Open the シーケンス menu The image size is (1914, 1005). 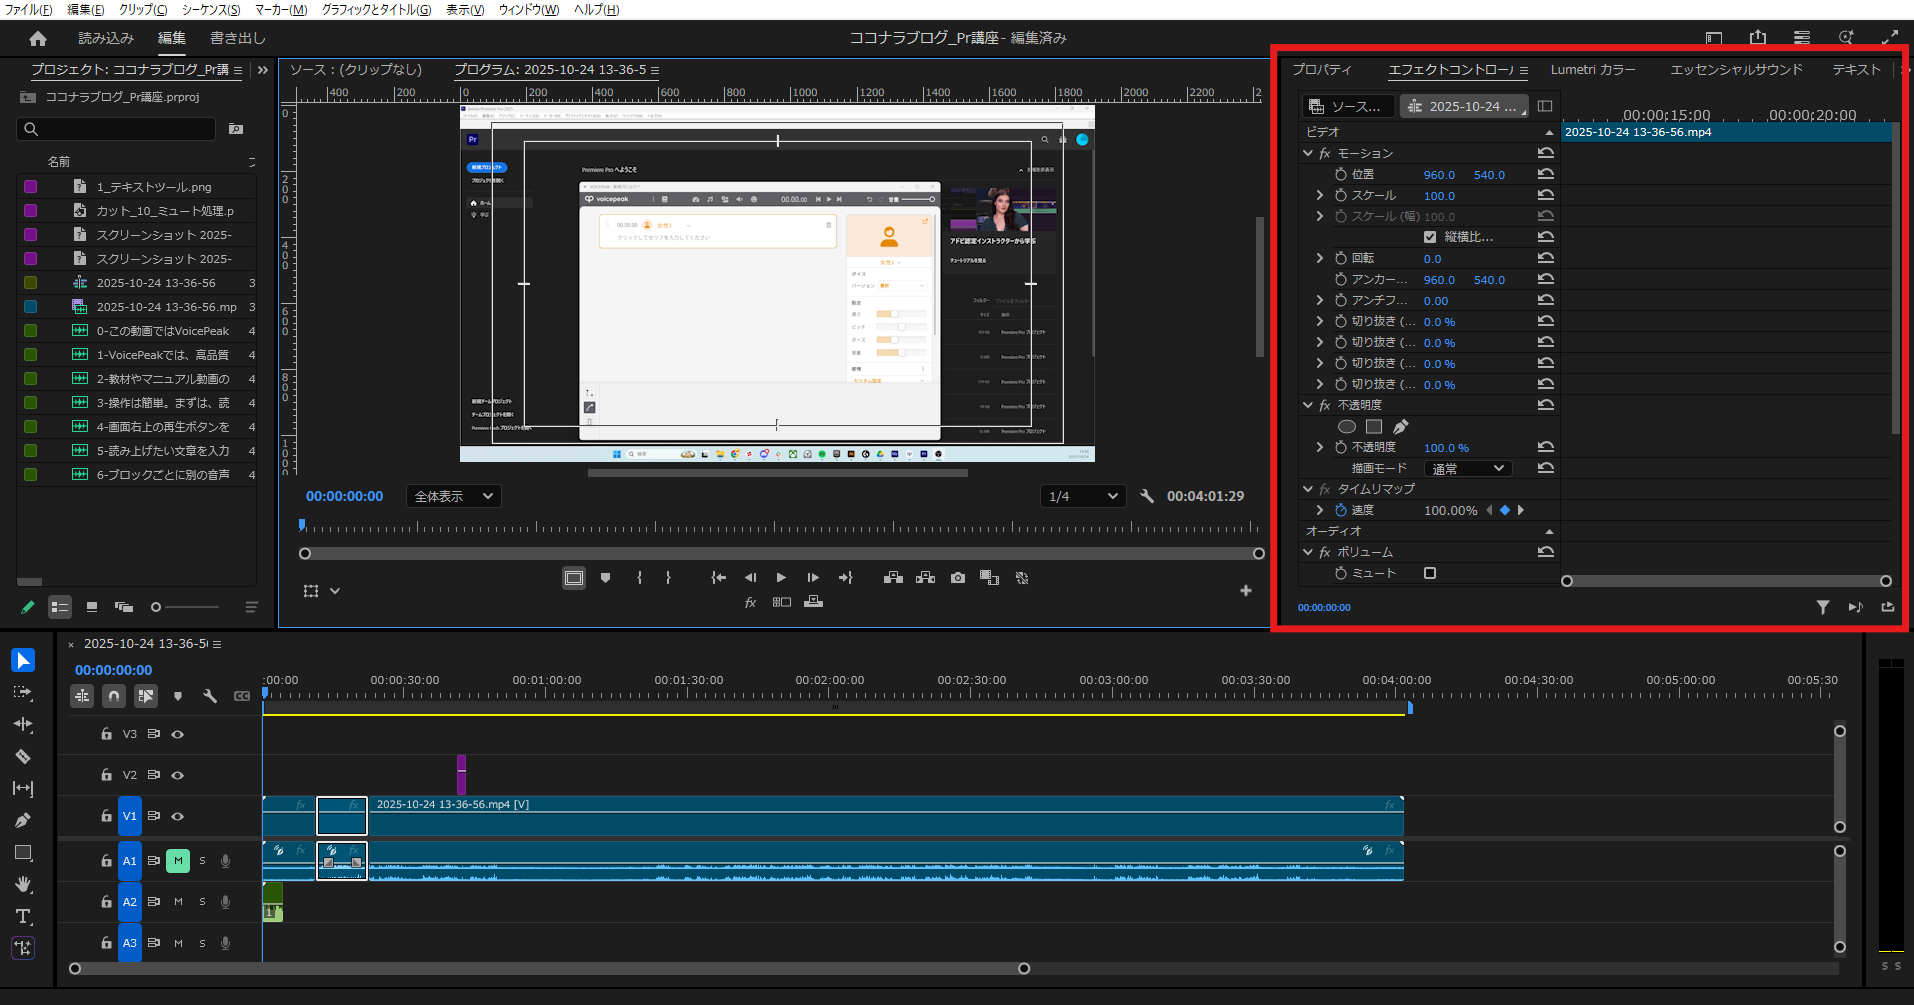(210, 9)
